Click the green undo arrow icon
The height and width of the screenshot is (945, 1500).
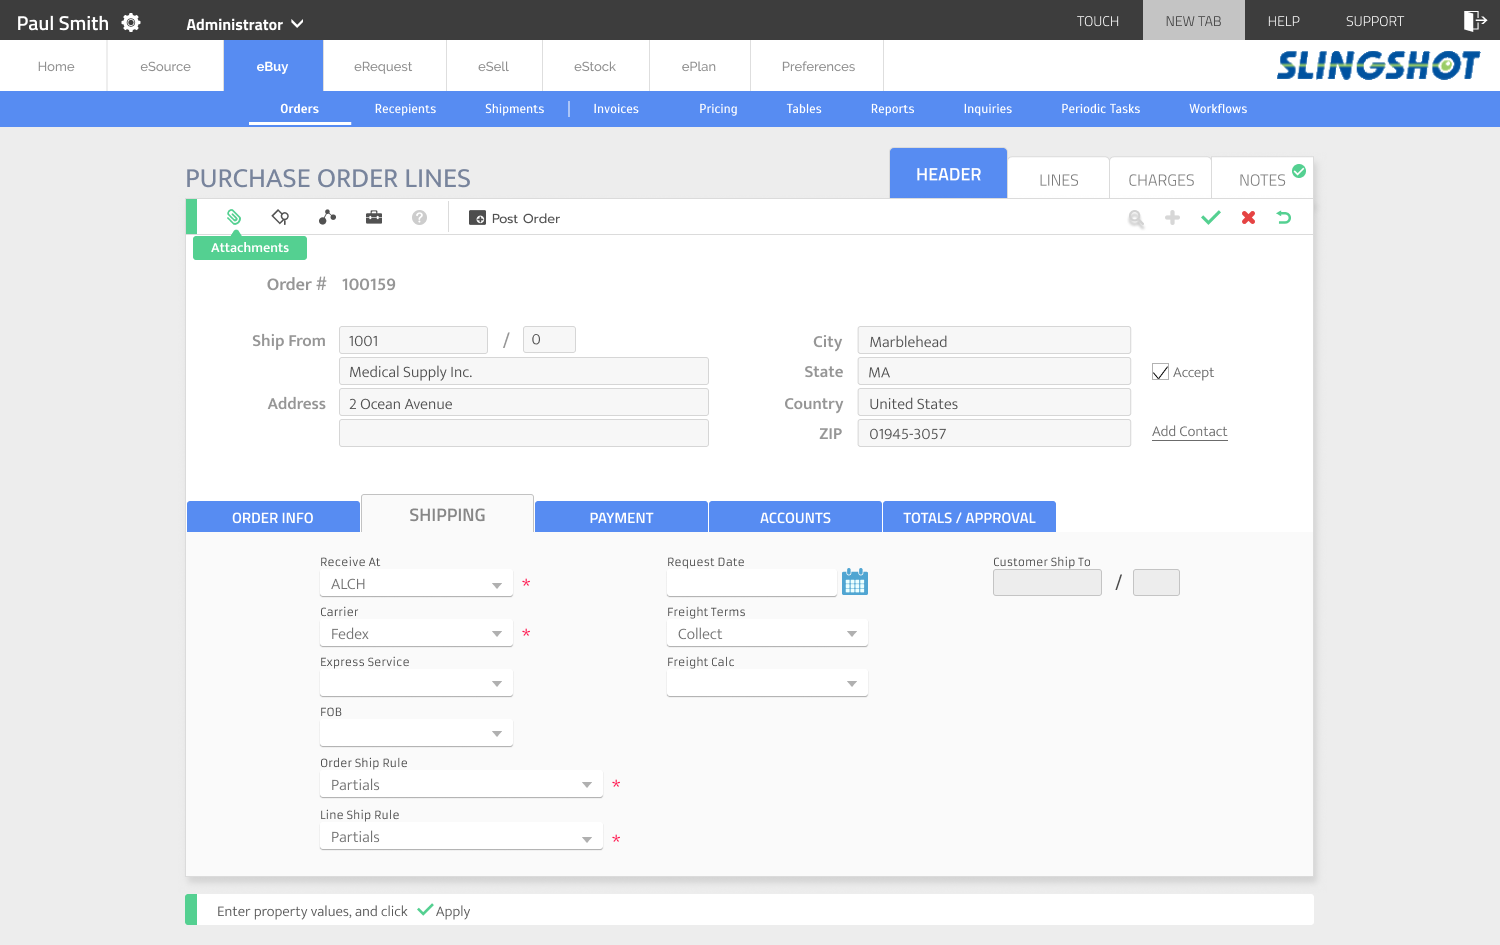click(1284, 217)
